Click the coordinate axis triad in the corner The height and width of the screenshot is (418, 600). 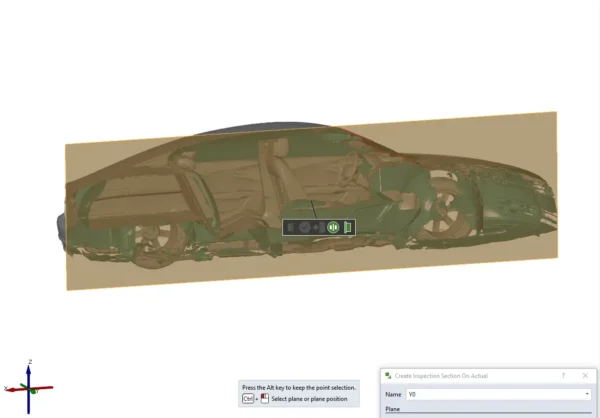(29, 387)
